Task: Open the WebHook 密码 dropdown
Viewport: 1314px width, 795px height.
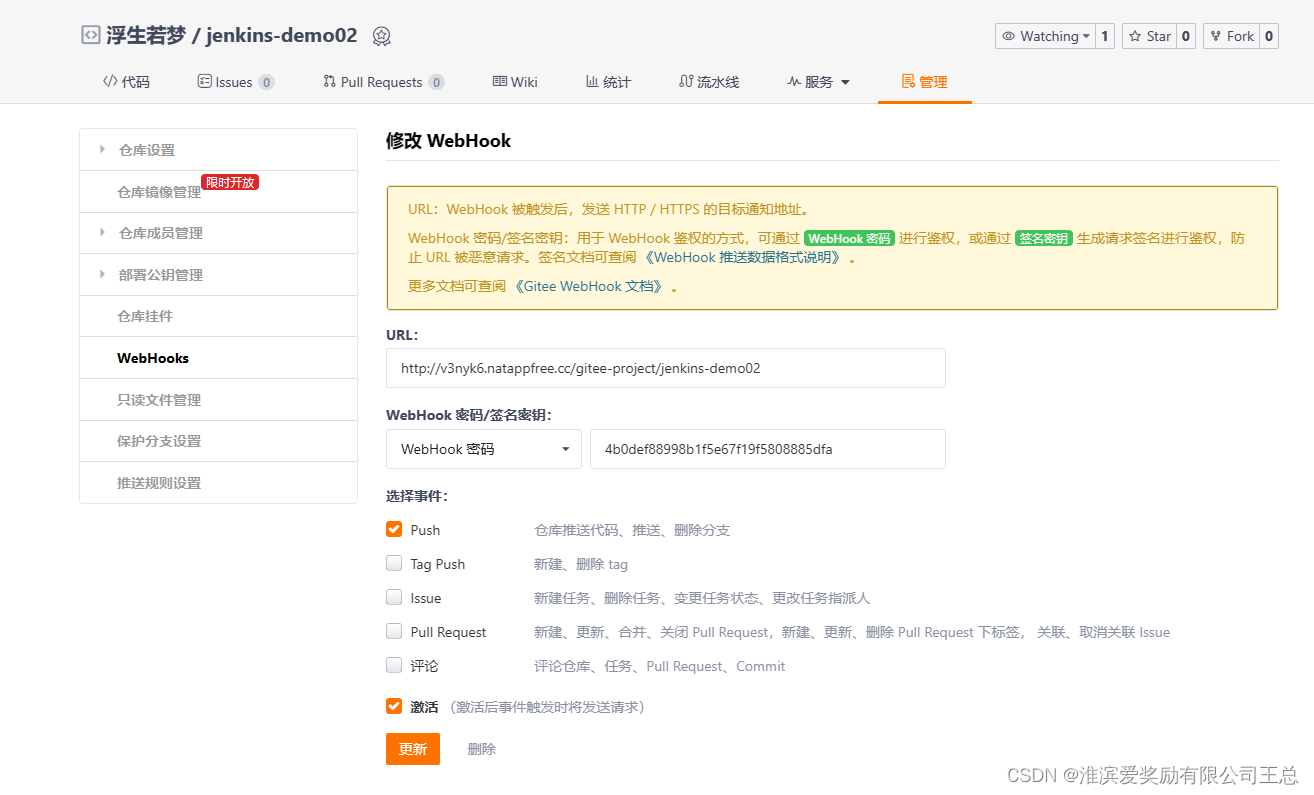Action: tap(483, 449)
